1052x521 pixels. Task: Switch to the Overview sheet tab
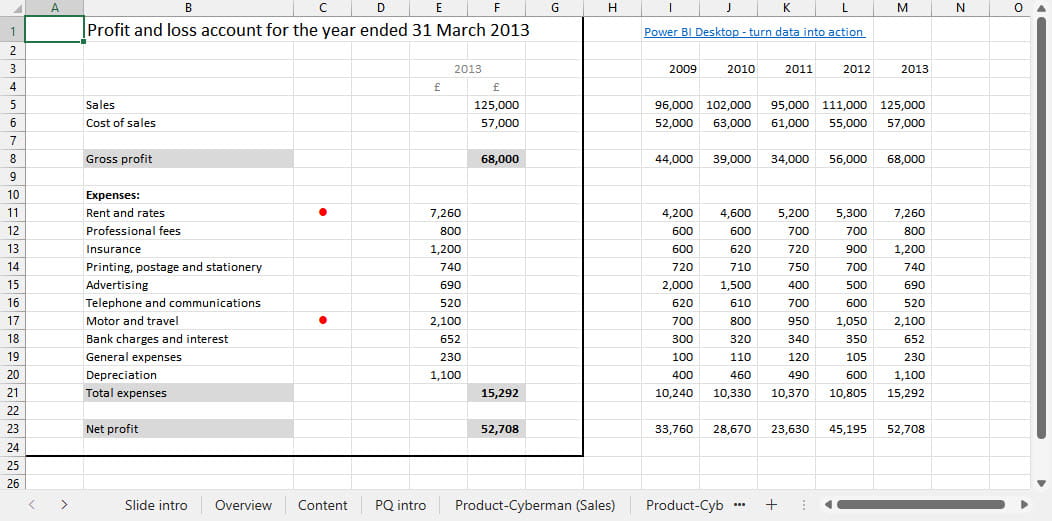[x=243, y=505]
